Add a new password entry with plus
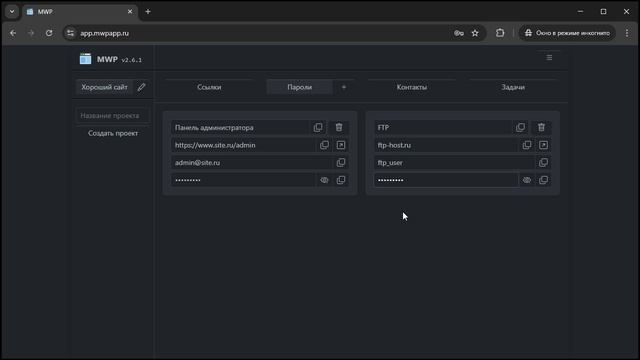This screenshot has width=640, height=360. point(344,87)
